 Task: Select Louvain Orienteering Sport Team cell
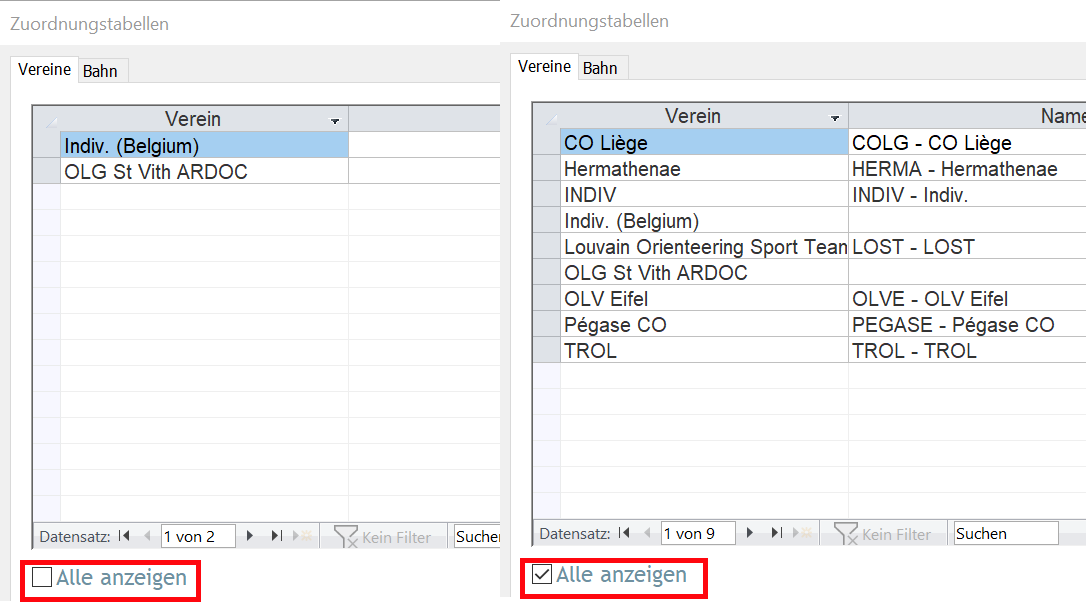click(x=704, y=247)
